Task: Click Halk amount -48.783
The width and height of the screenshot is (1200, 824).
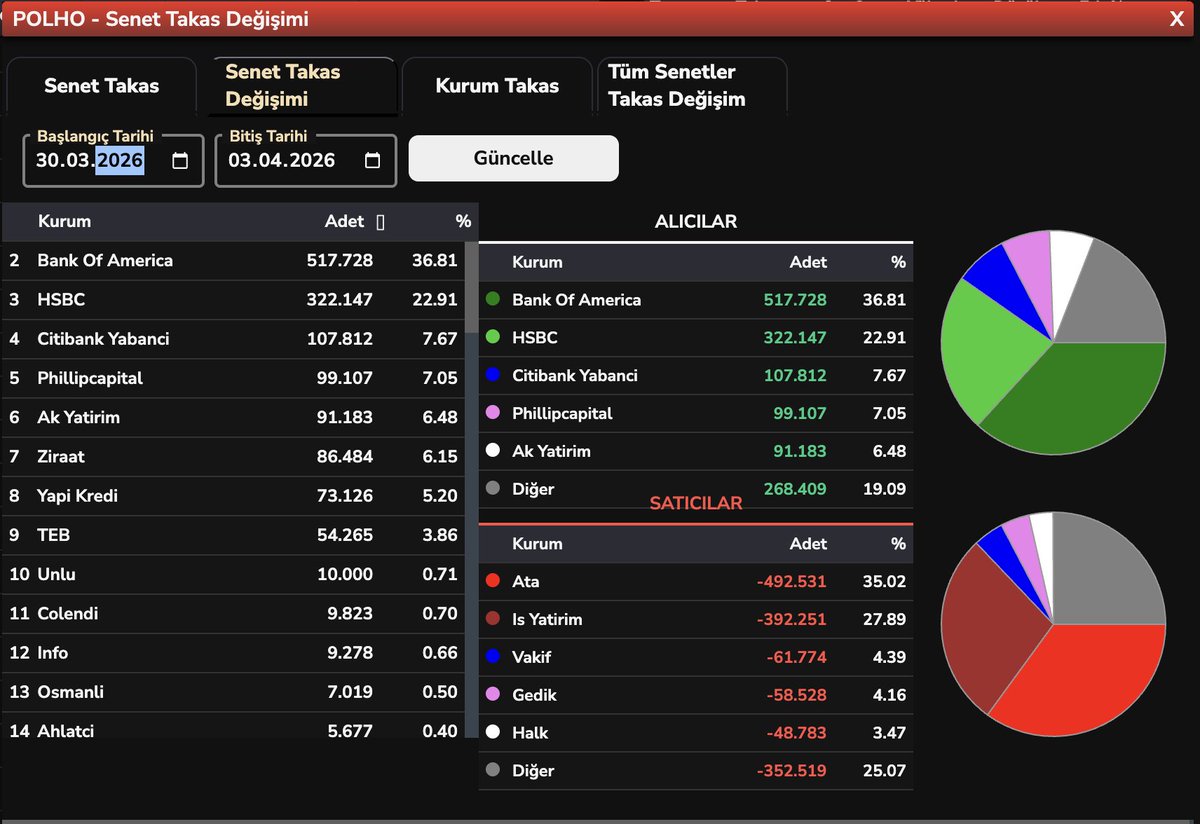Action: click(x=796, y=733)
